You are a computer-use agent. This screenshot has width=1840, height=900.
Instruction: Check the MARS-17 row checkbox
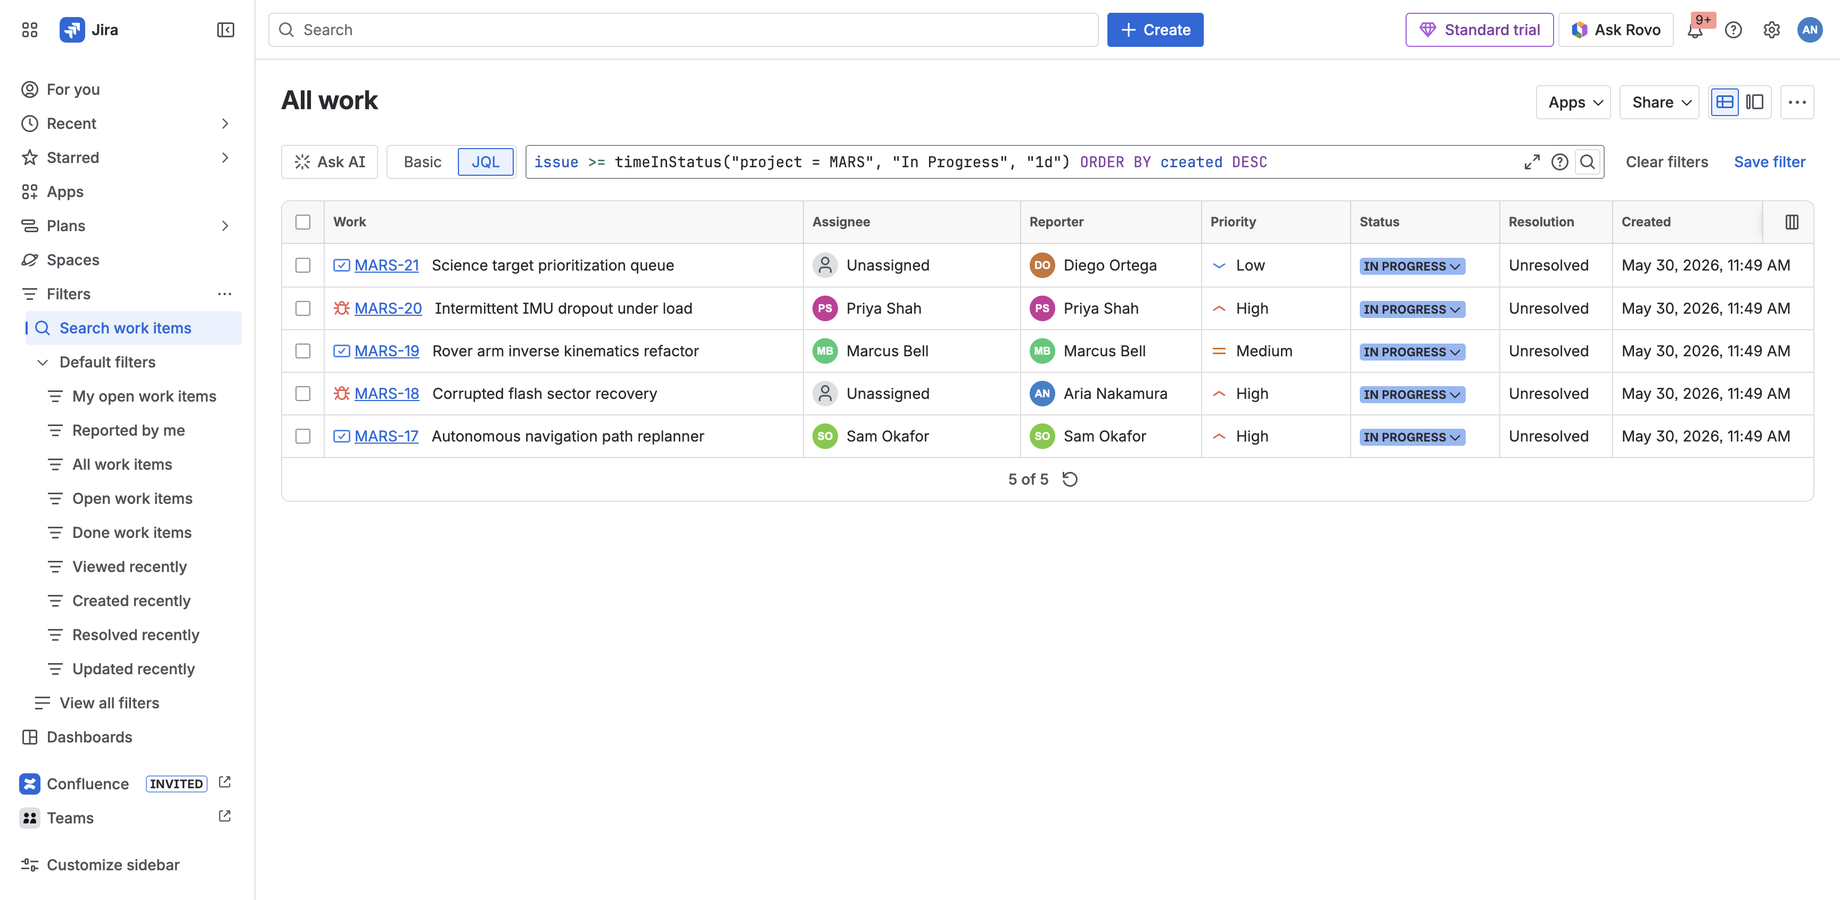coord(303,436)
